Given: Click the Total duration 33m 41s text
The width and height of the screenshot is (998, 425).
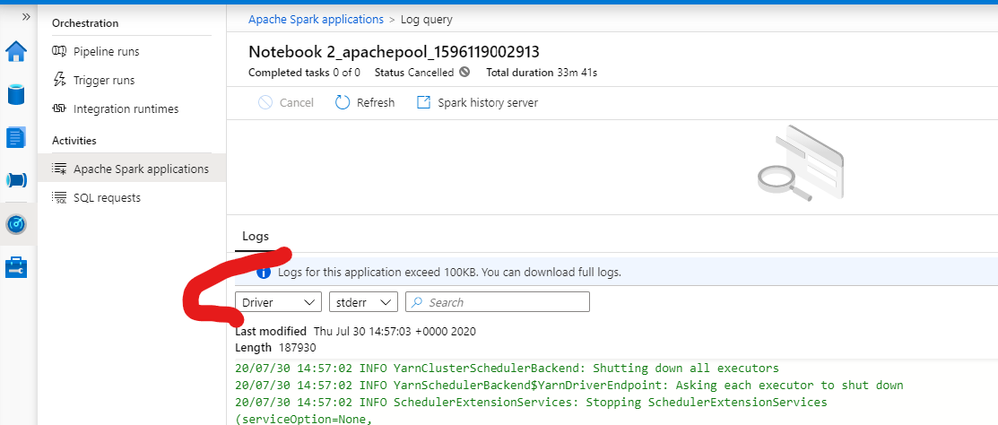Looking at the screenshot, I should [542, 72].
